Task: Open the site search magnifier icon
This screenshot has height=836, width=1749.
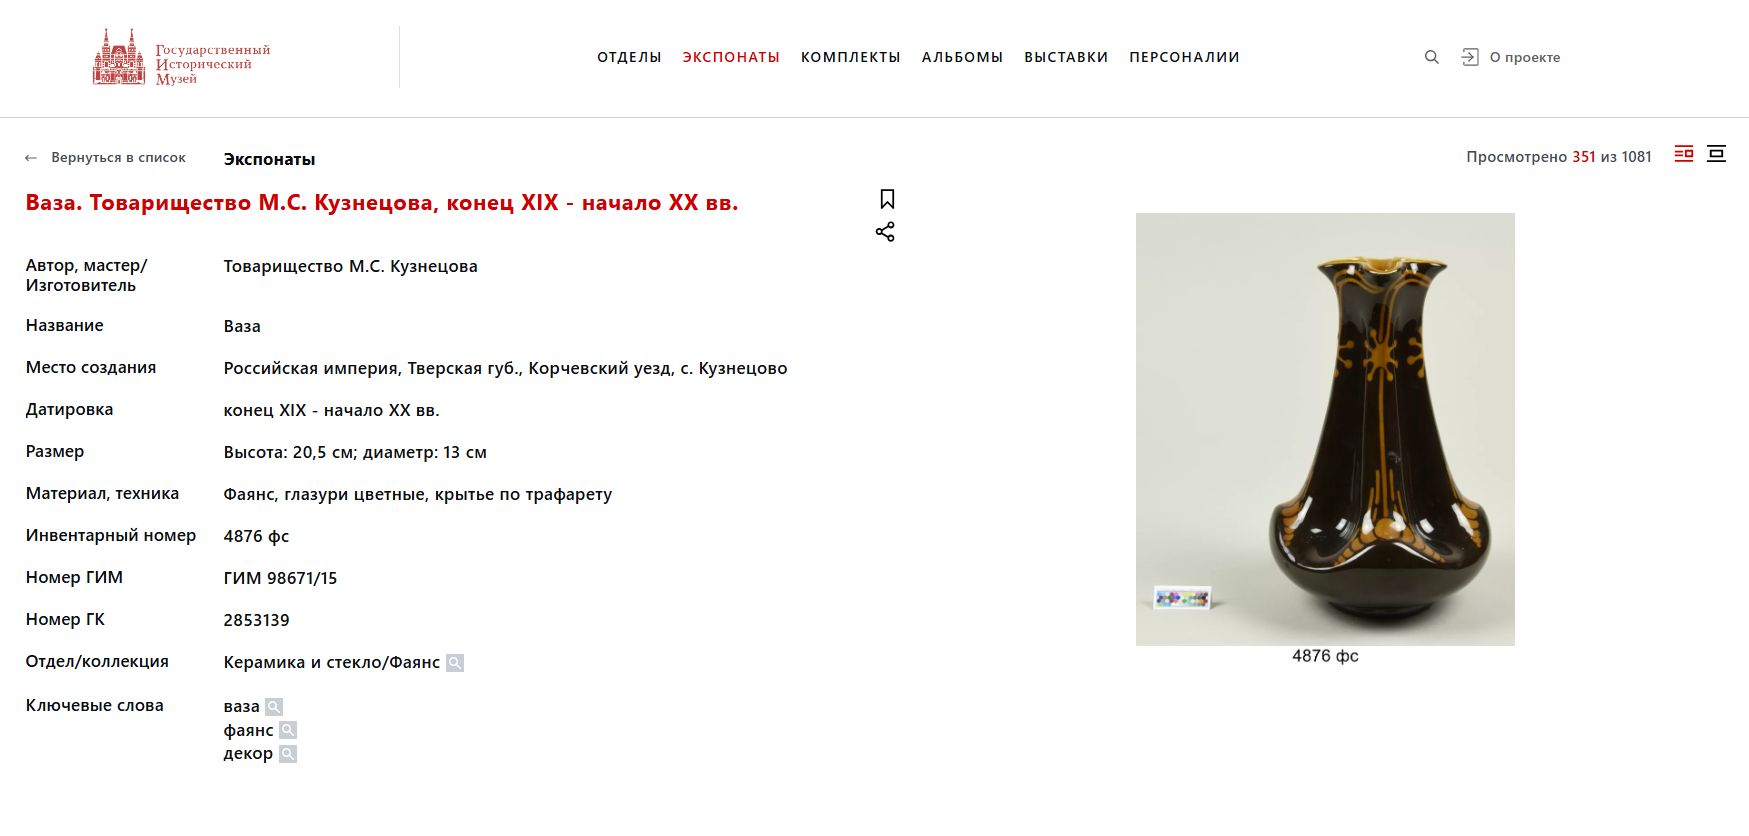Action: coord(1431,57)
